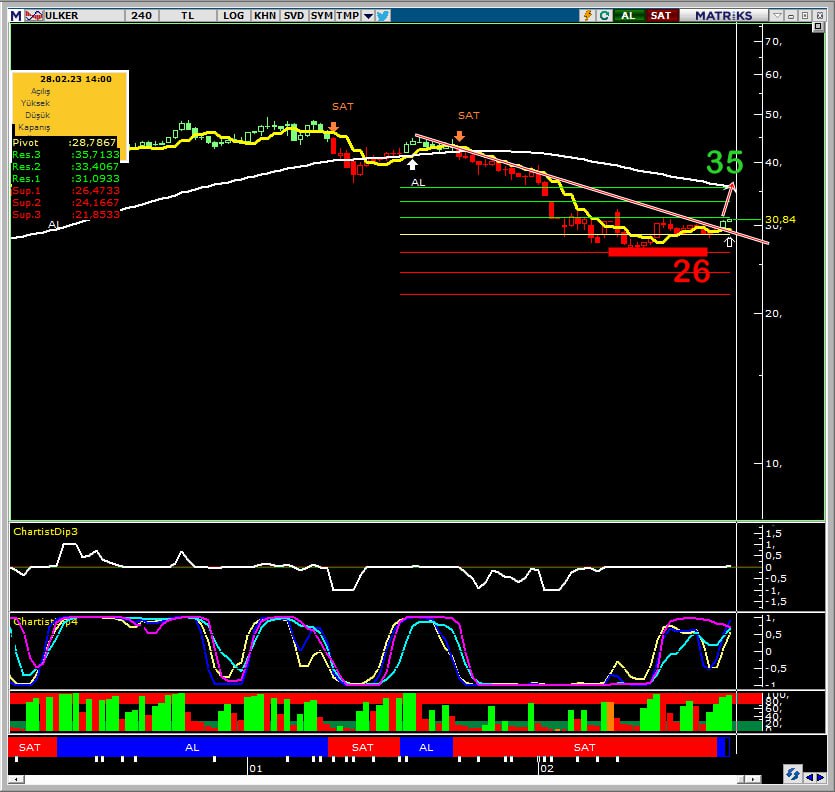Open the TMP template button
Viewport: 835px width, 792px height.
click(348, 15)
